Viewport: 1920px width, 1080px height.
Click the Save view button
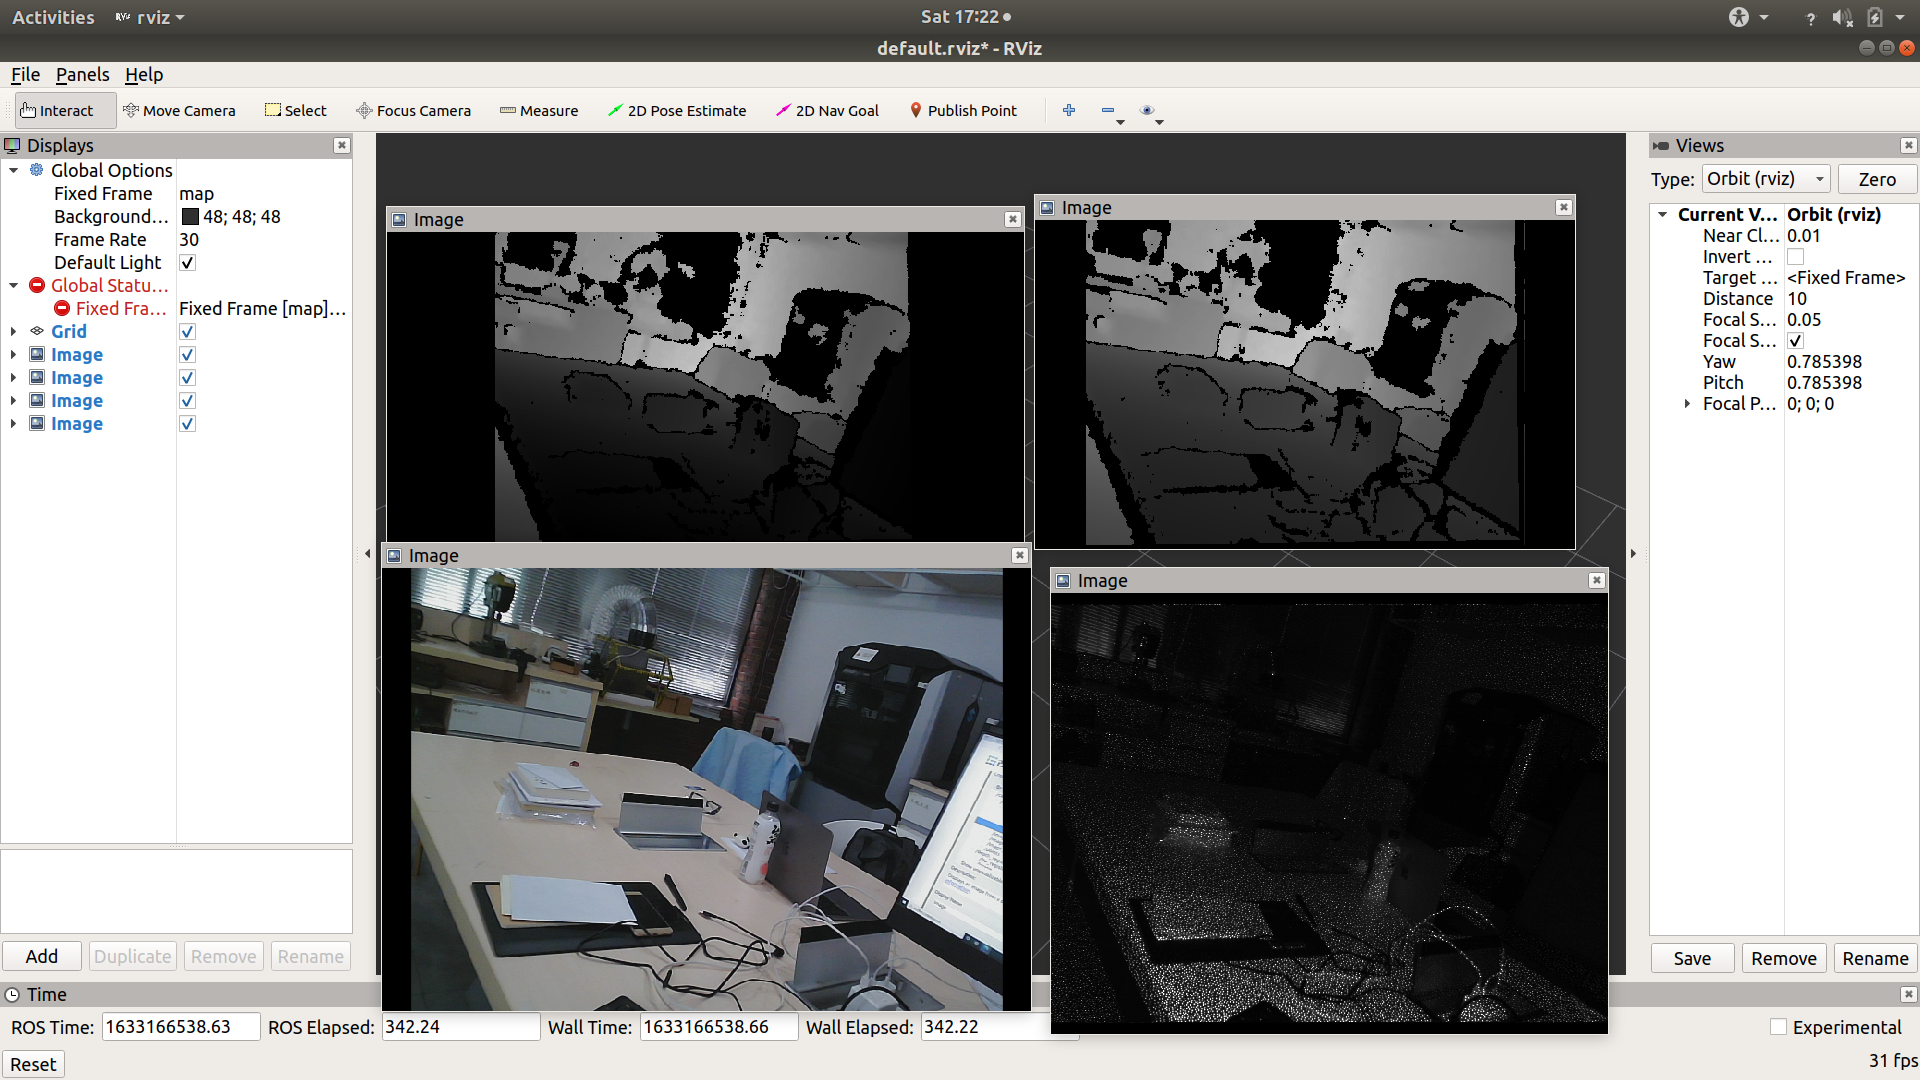(1692, 959)
